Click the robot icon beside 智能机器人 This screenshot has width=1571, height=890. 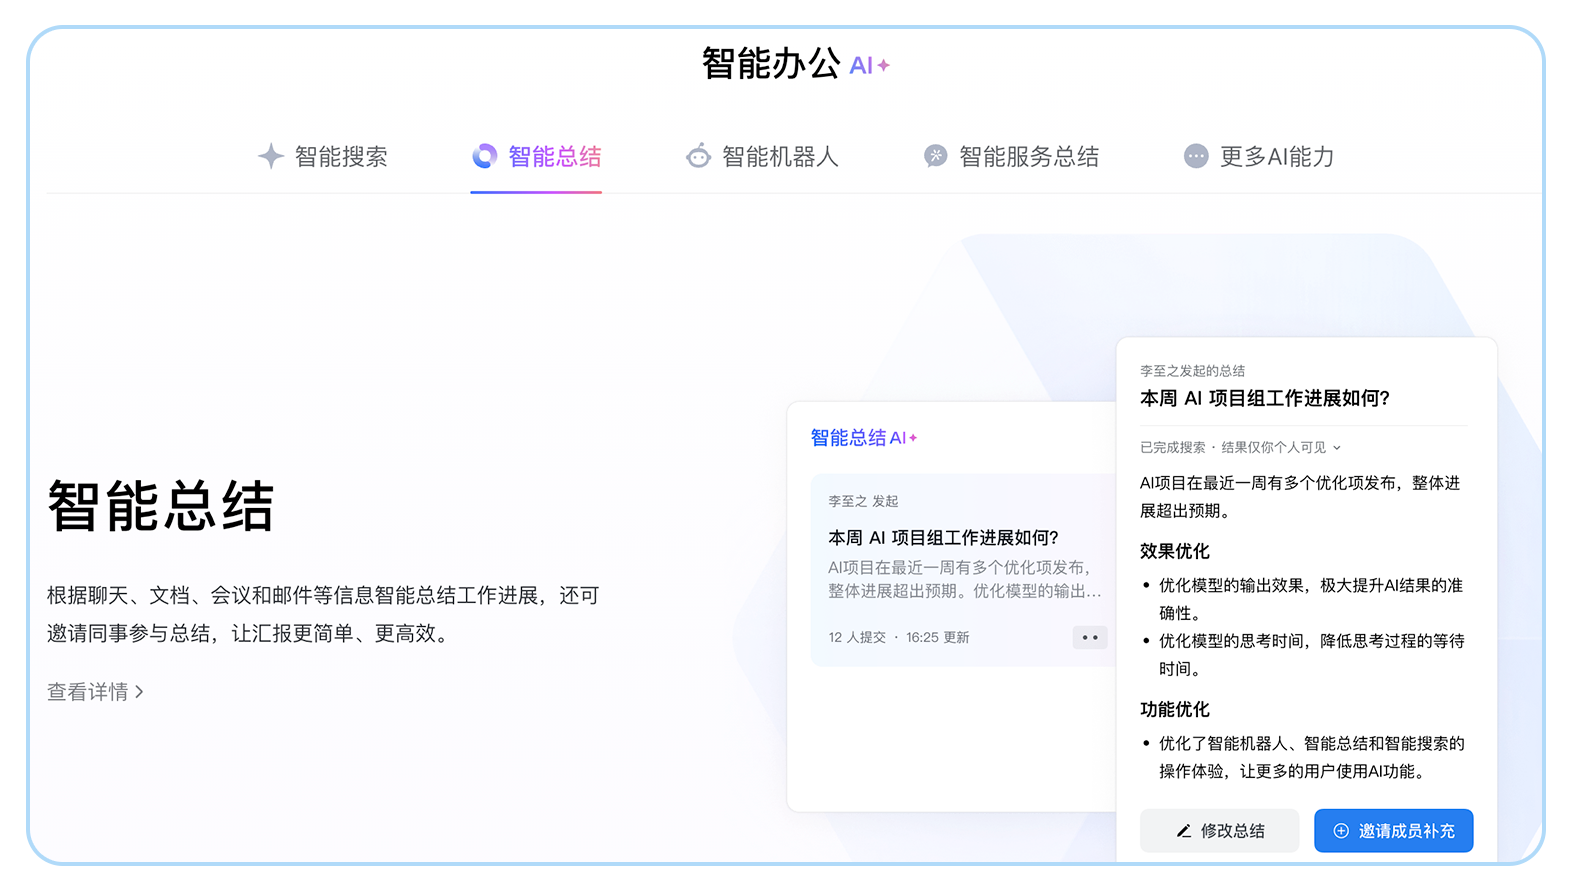(x=698, y=156)
